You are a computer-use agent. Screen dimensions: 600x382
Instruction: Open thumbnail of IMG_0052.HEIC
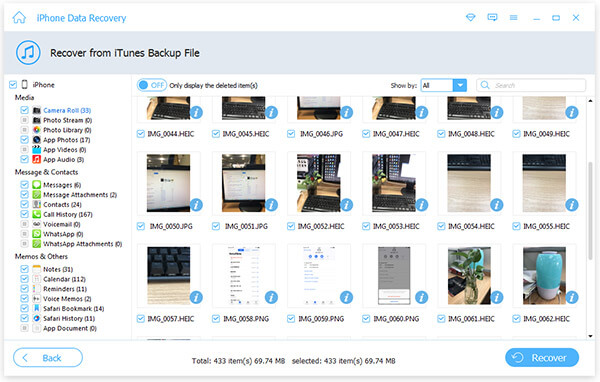coord(319,183)
